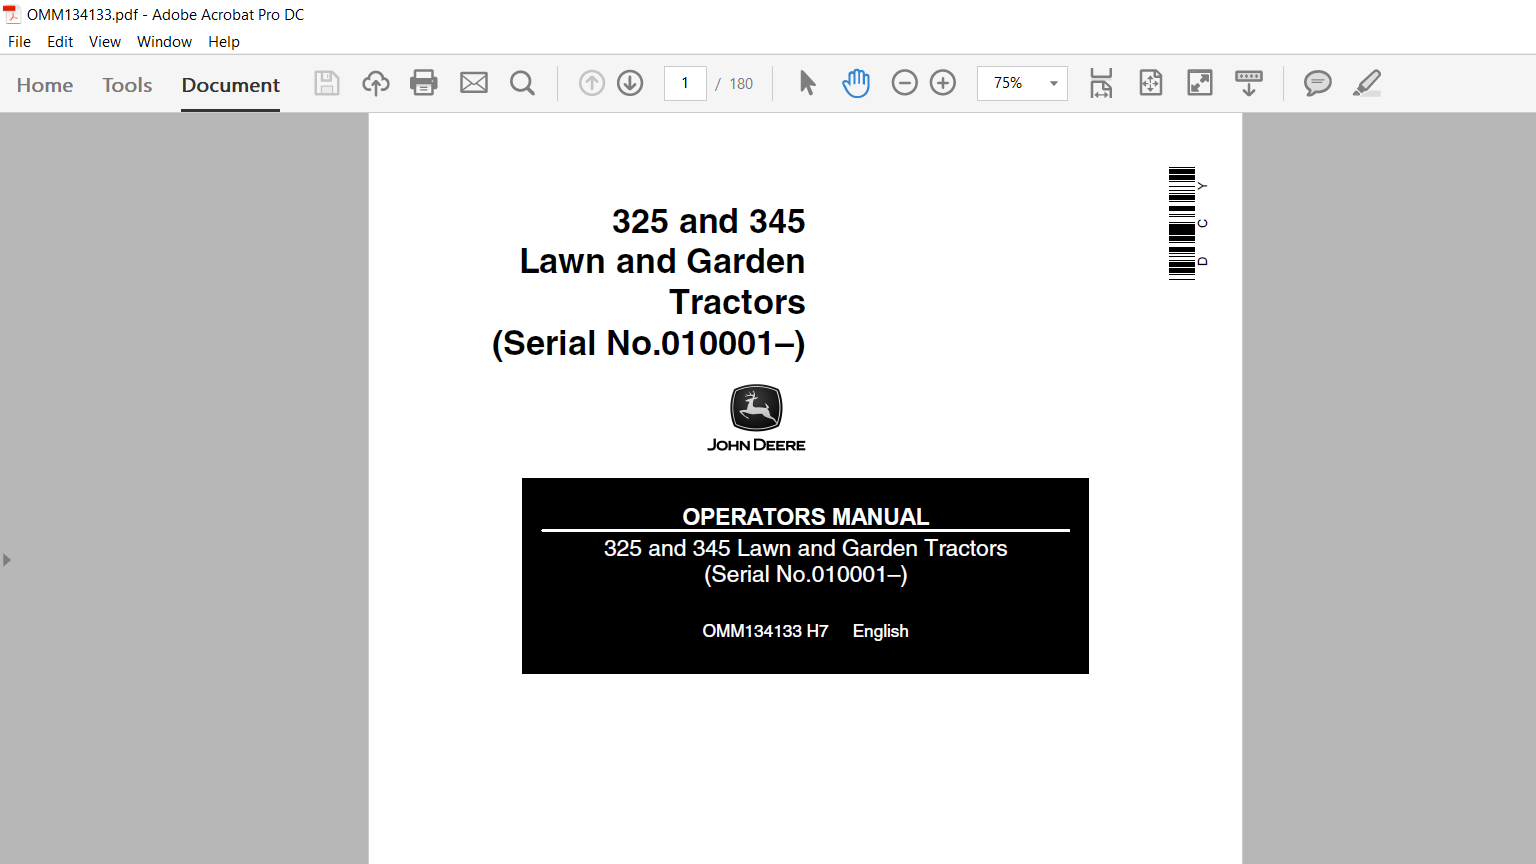The image size is (1536, 864).
Task: Zoom in with plus button
Action: pos(943,83)
